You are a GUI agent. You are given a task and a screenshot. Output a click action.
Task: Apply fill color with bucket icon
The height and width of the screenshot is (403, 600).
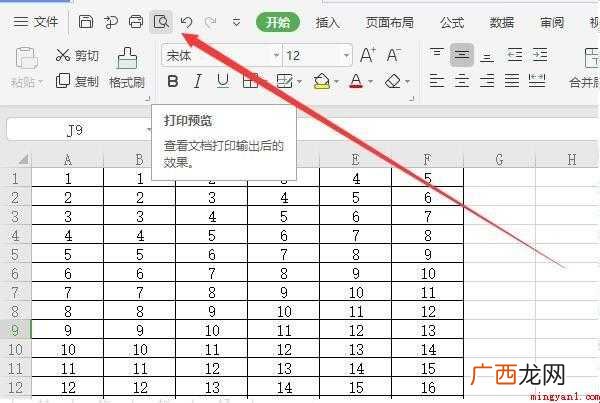click(x=321, y=81)
